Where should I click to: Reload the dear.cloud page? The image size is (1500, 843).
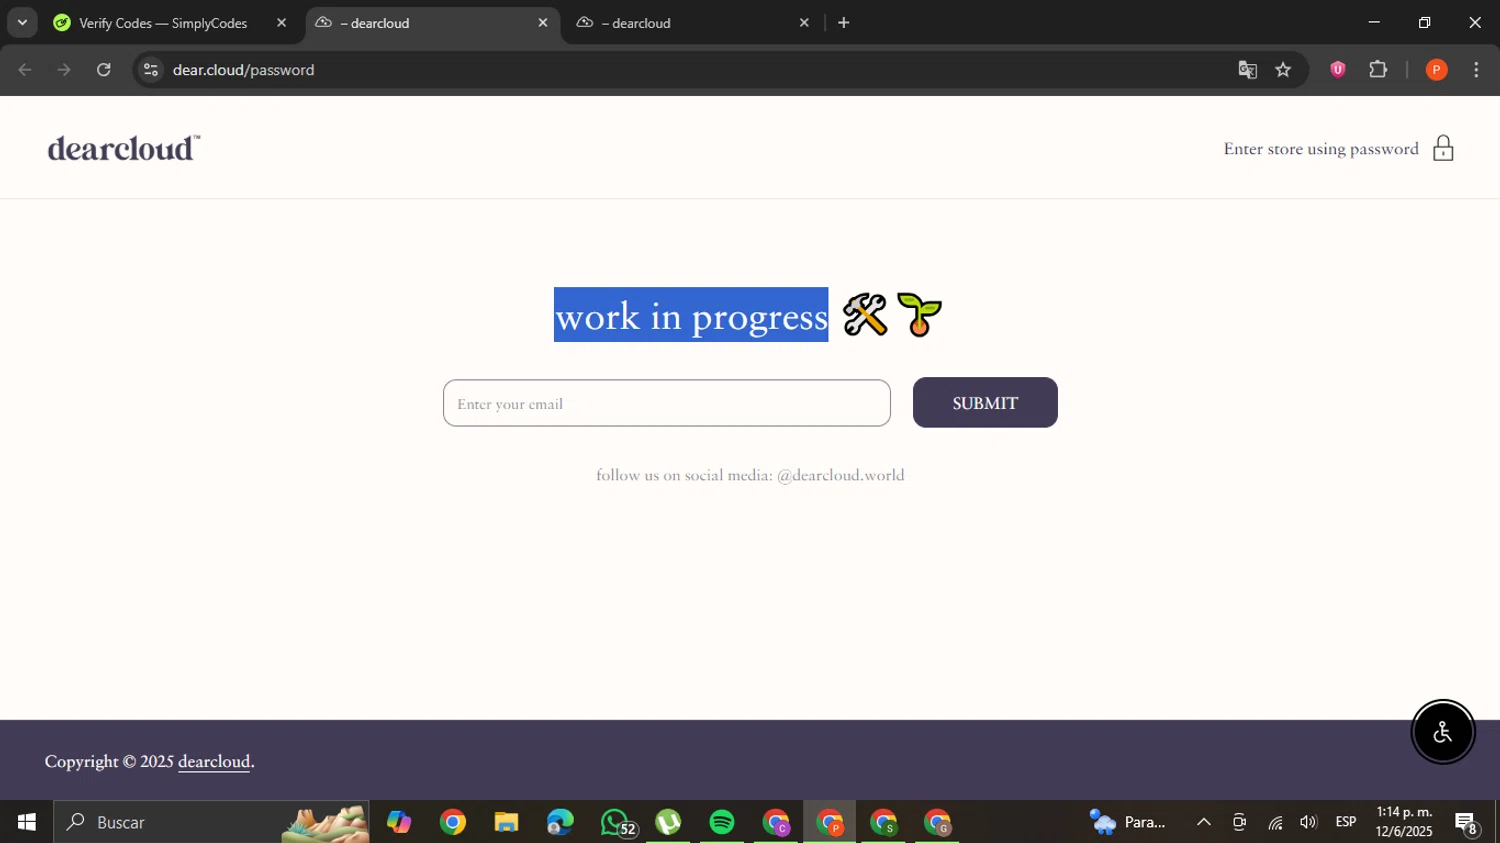(x=104, y=70)
